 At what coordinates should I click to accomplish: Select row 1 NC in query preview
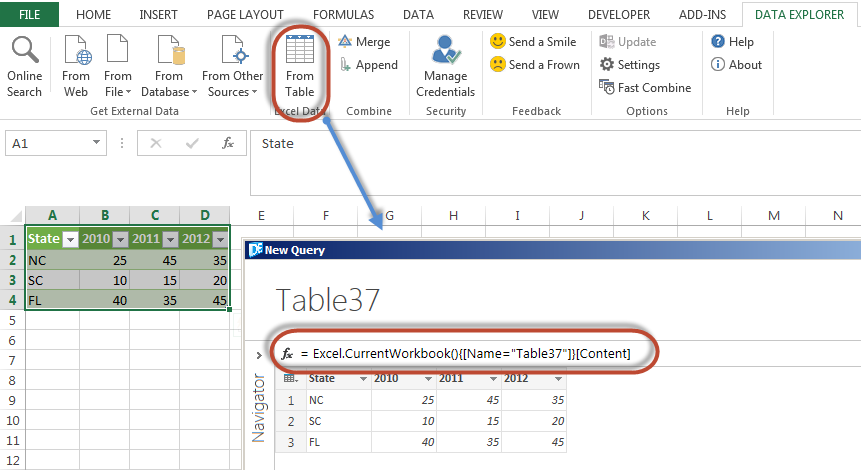[420, 400]
